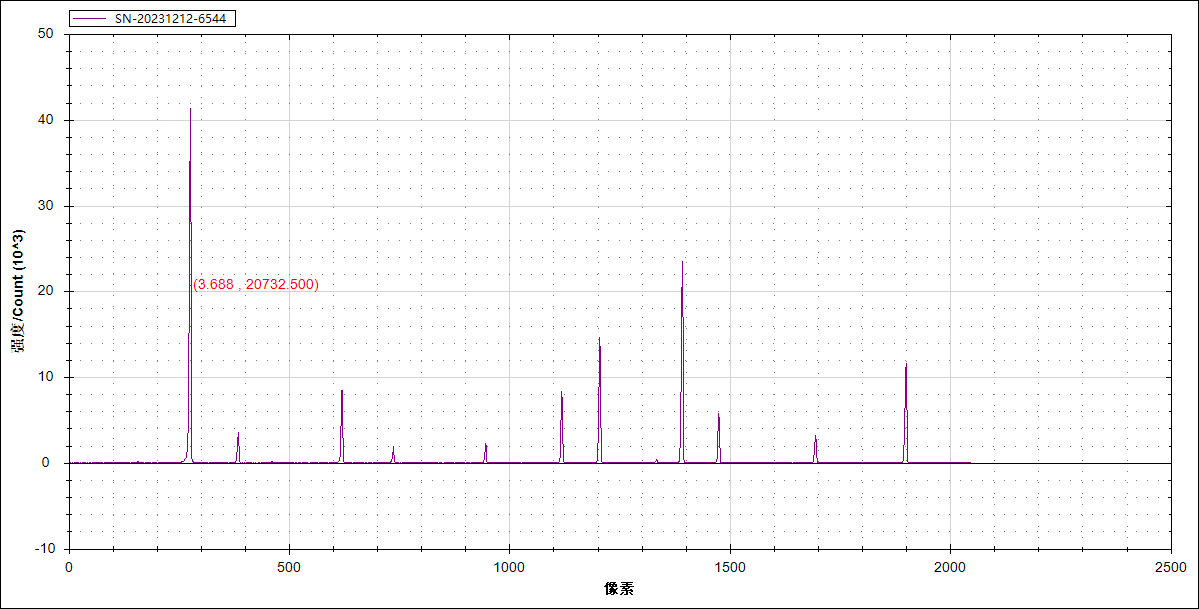Viewport: 1199px width, 609px height.
Task: Click the y-axis tick label -10
Action: (x=44, y=549)
